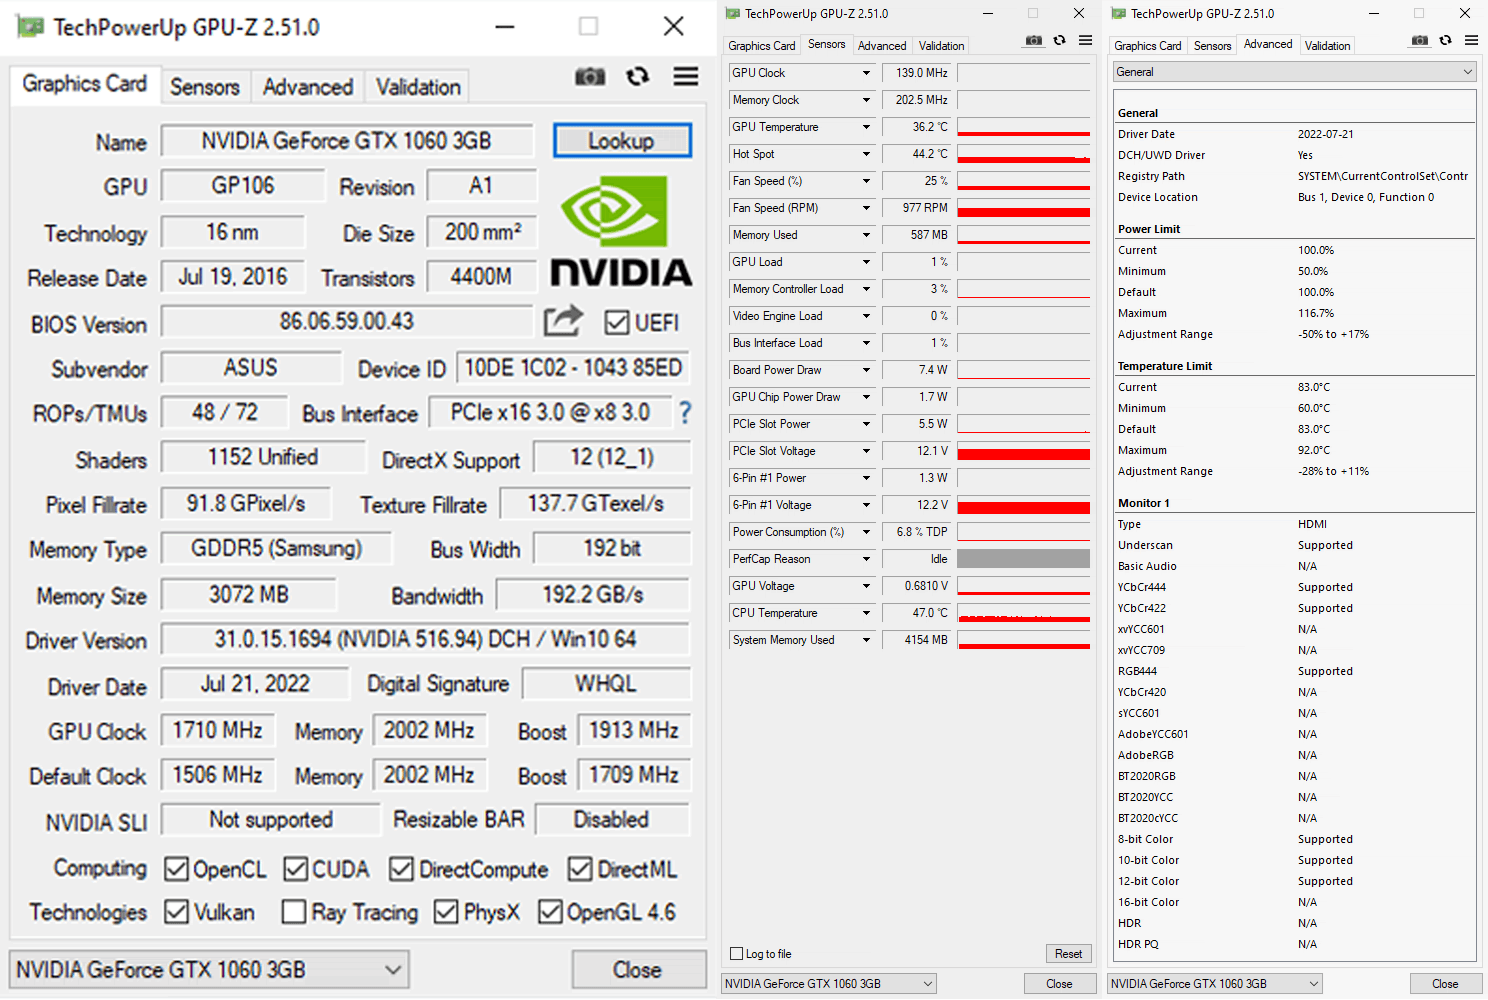Click GPU-Z app icon in Advanced title bar

click(x=1119, y=14)
